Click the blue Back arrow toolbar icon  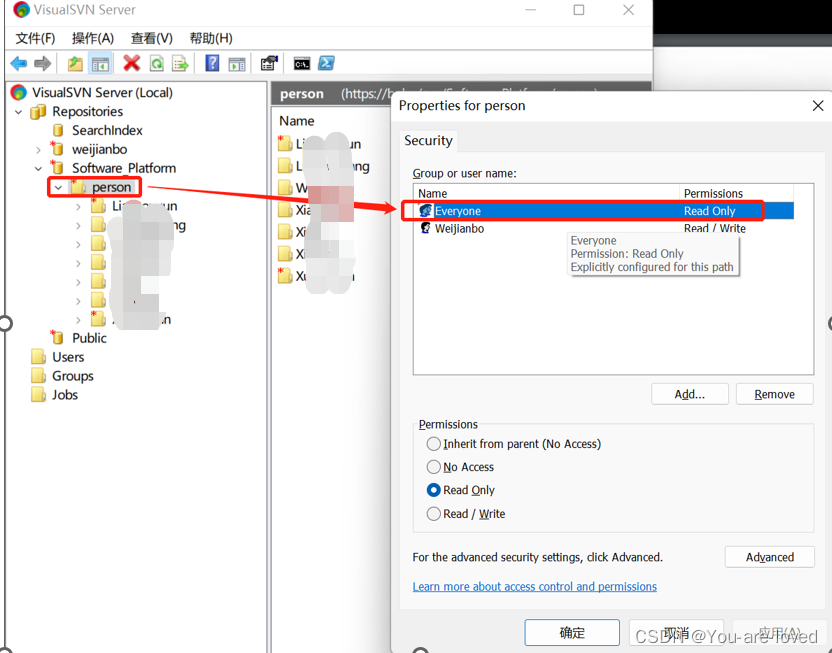[x=19, y=64]
